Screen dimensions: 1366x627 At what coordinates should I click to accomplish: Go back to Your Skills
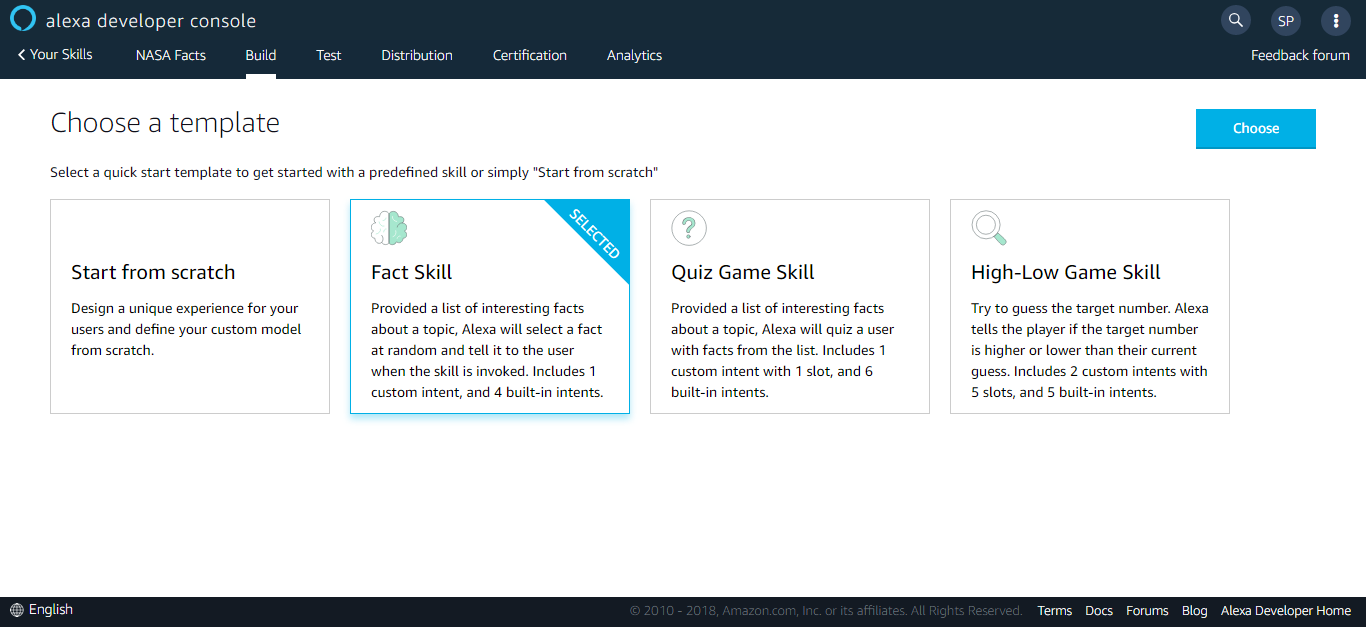point(55,55)
